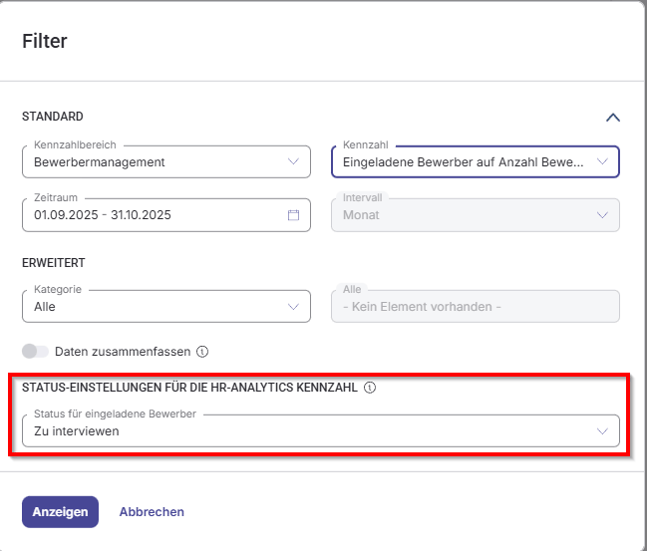Open the calendar icon in Zeitraum

(x=294, y=215)
